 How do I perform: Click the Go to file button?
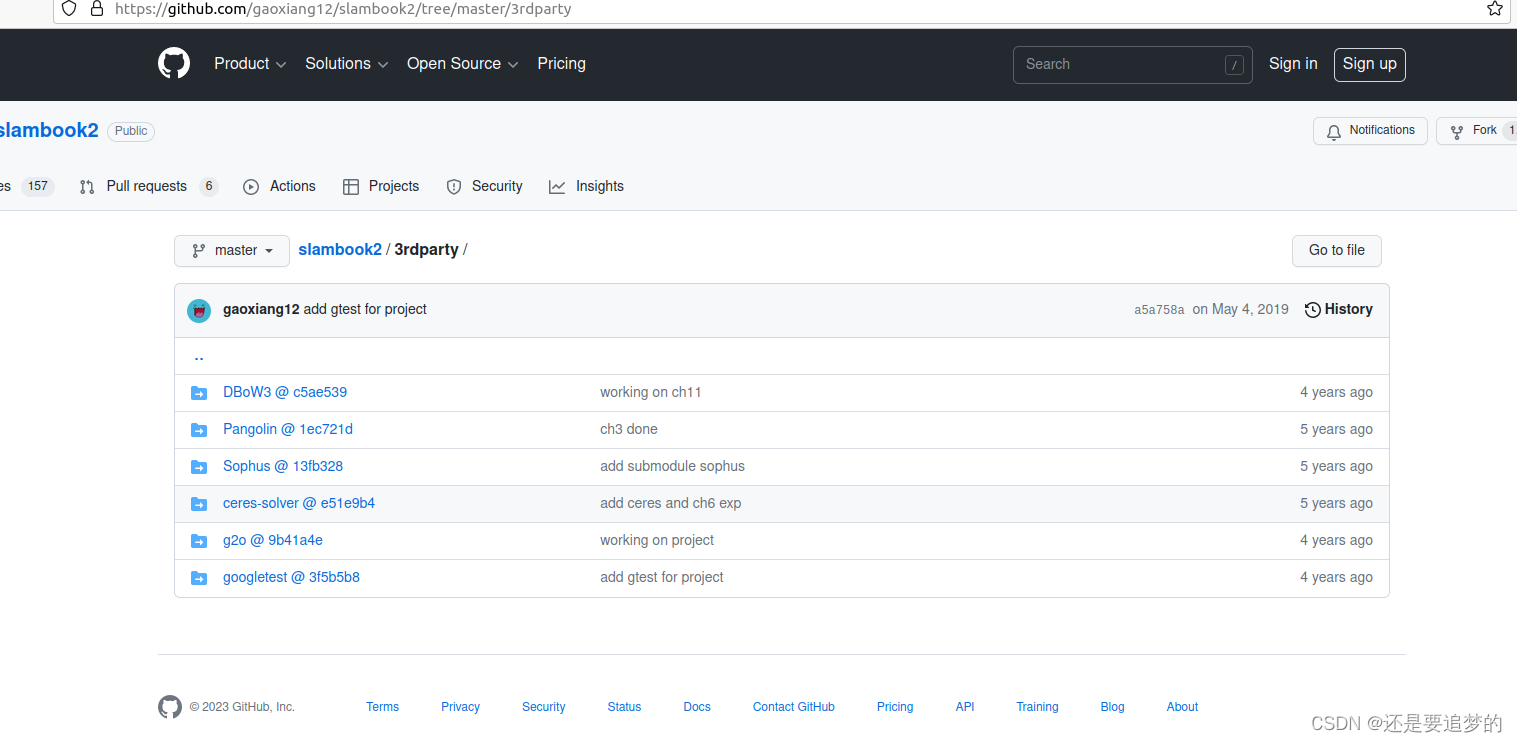1337,251
